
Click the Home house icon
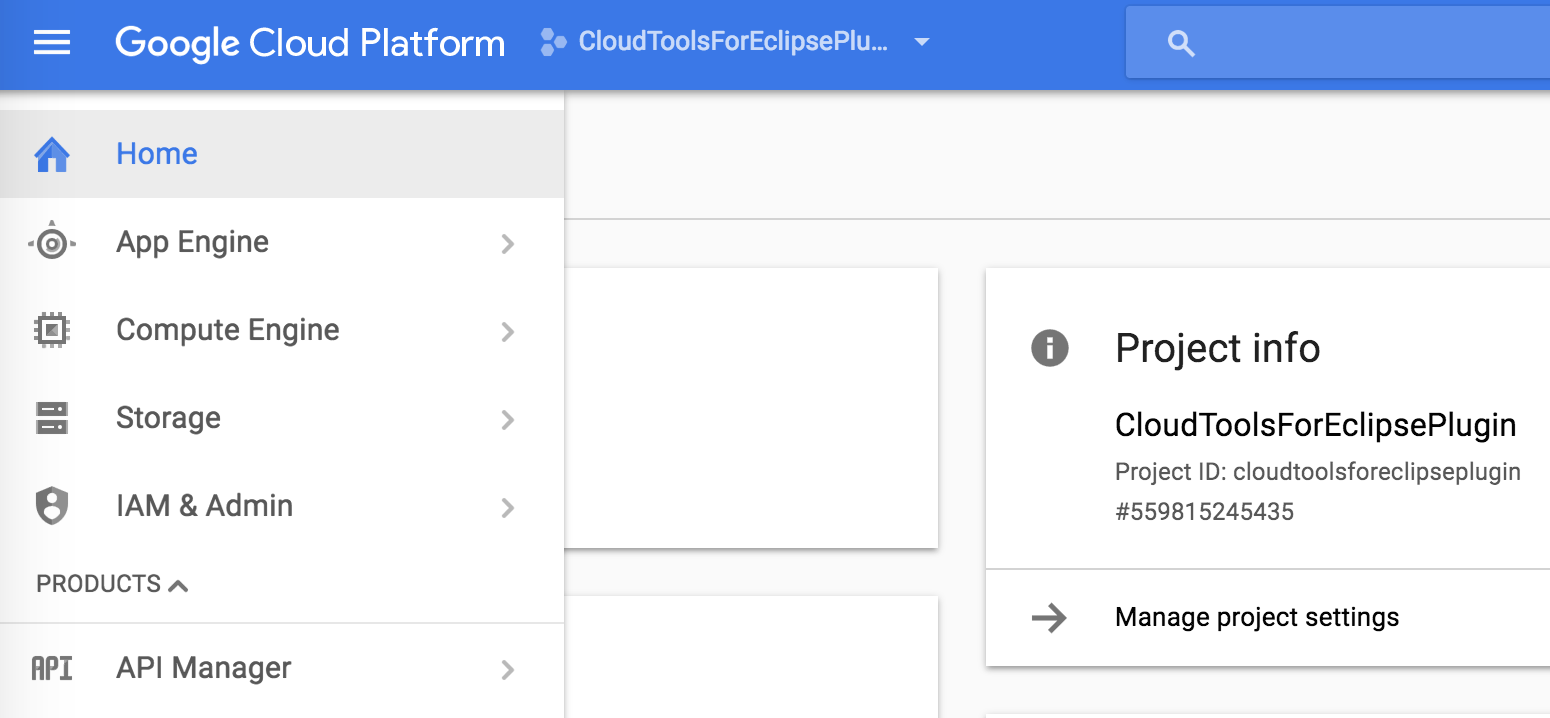click(52, 154)
